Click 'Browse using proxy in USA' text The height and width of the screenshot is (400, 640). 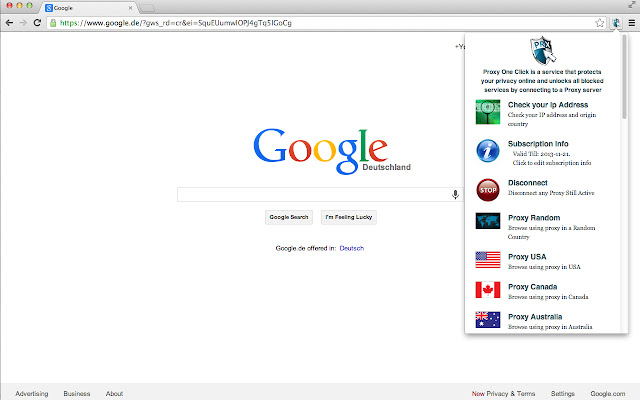coord(544,267)
